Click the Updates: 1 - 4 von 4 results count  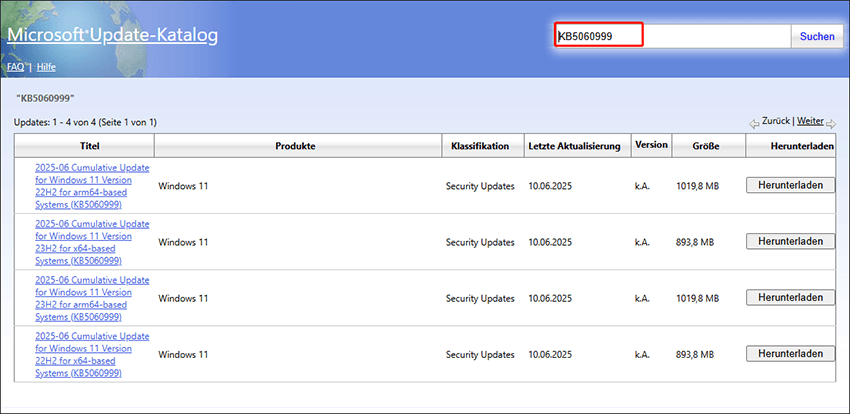85,122
